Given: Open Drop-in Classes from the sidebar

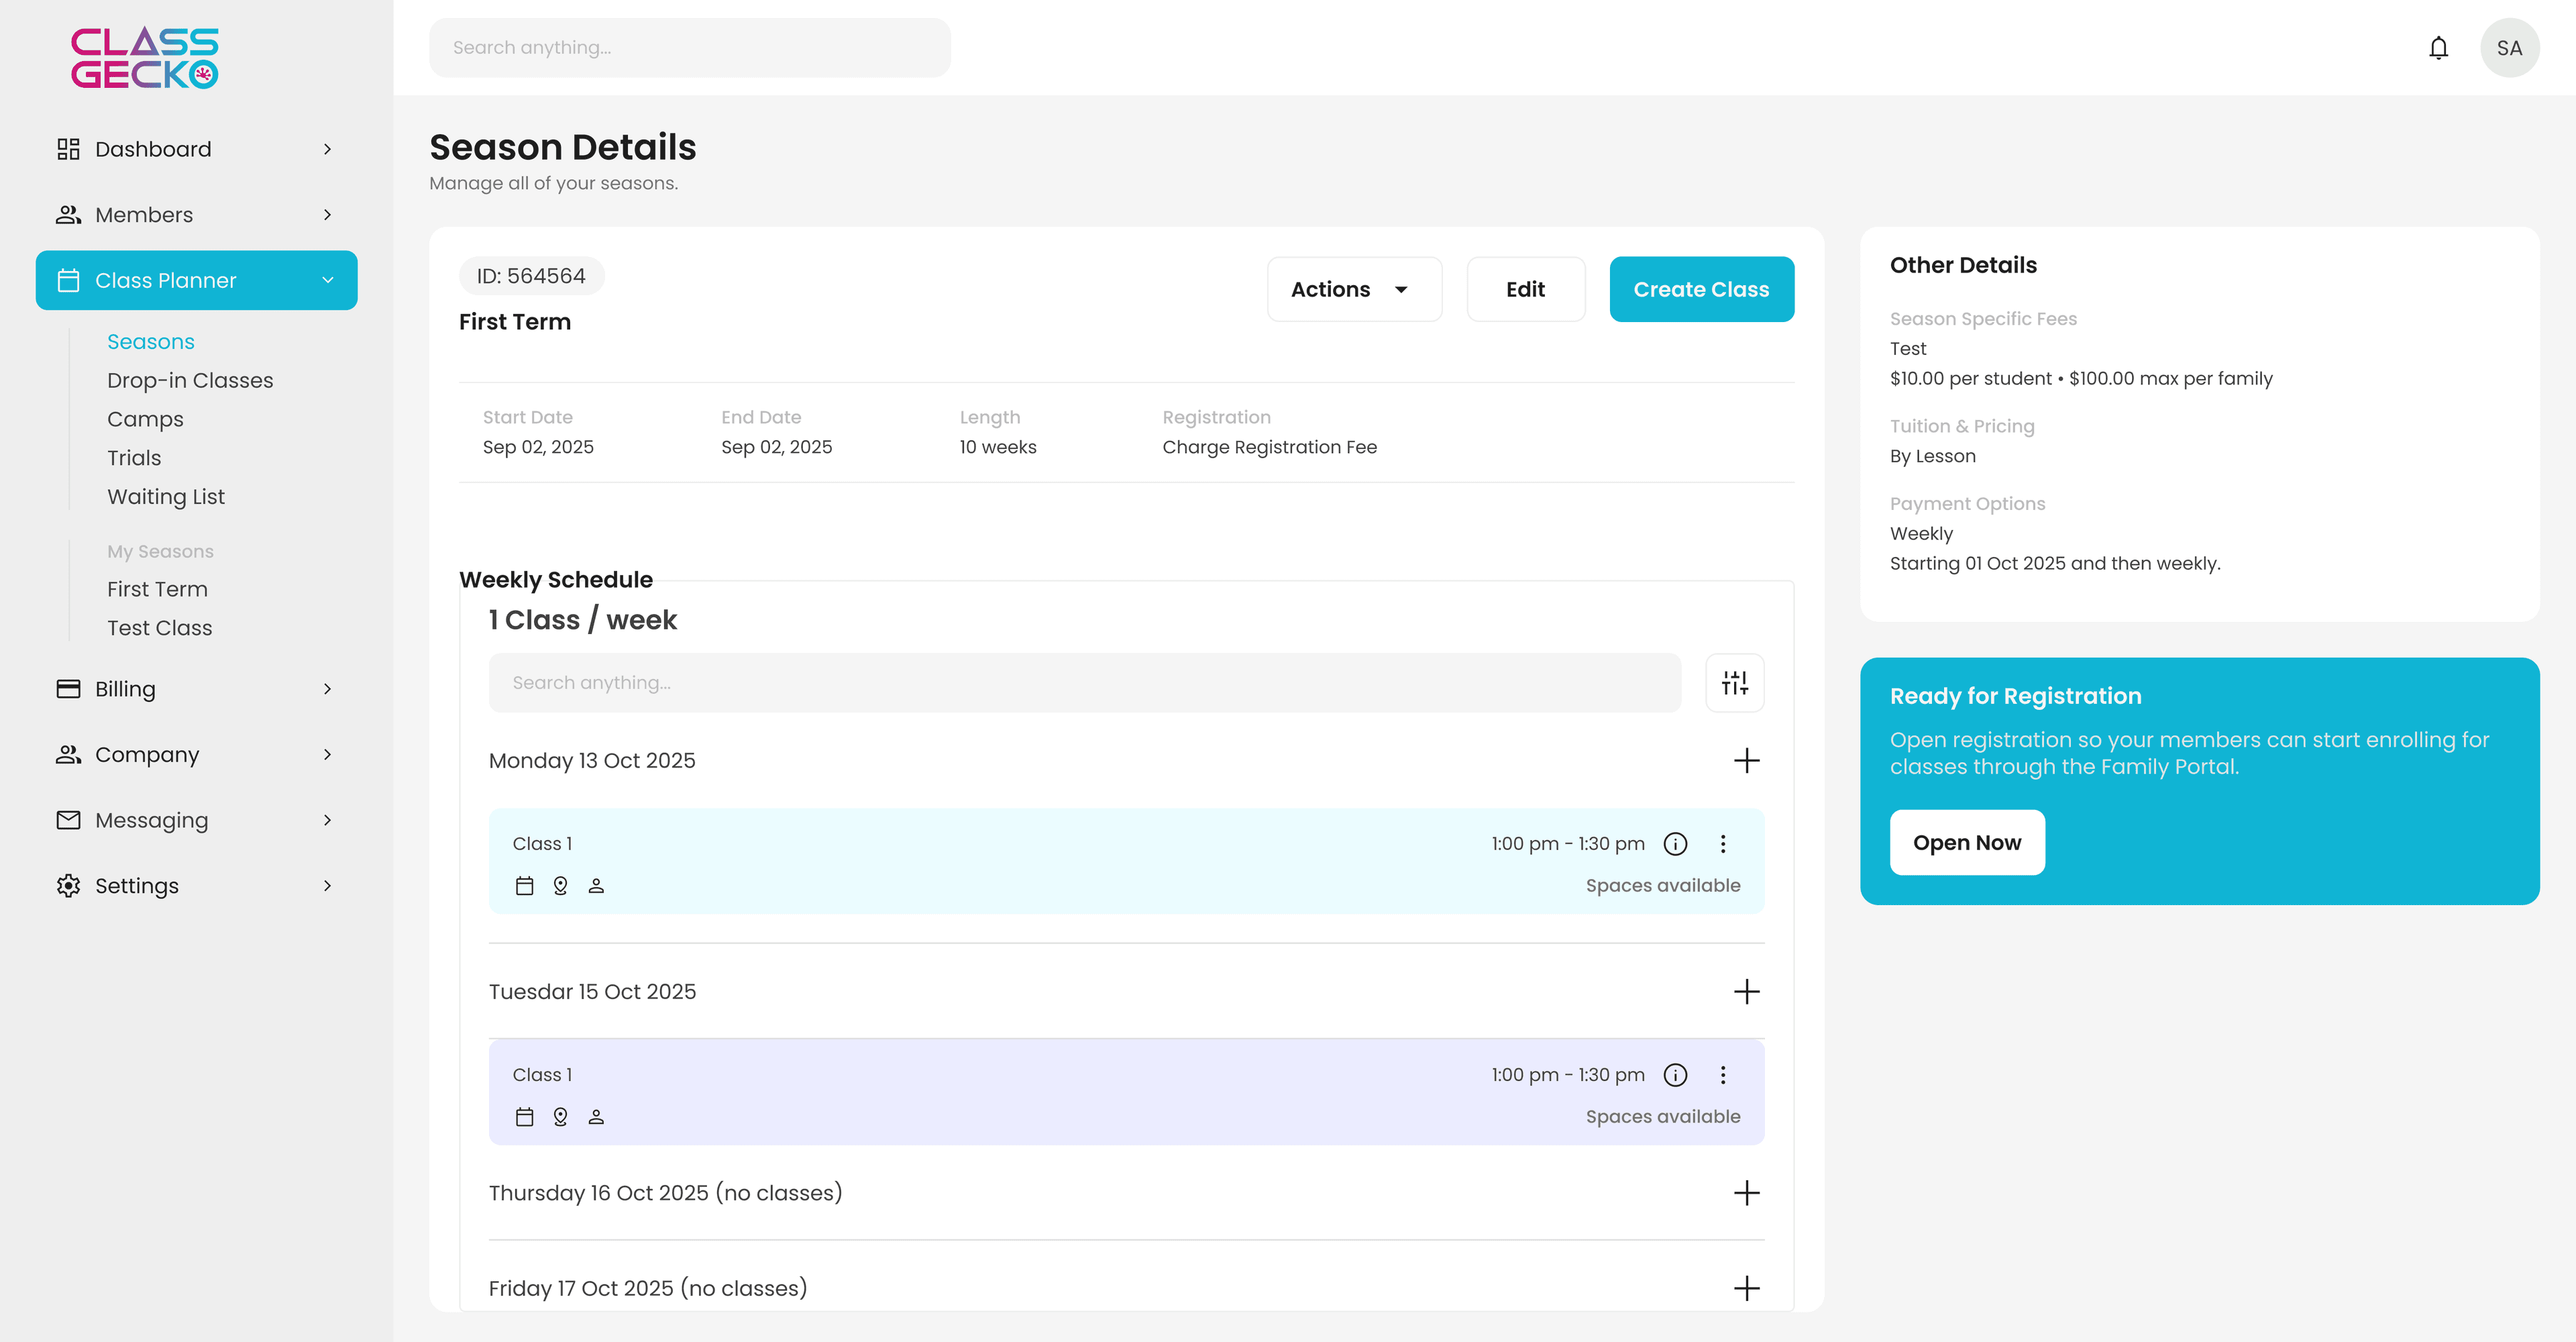Looking at the screenshot, I should tap(190, 380).
